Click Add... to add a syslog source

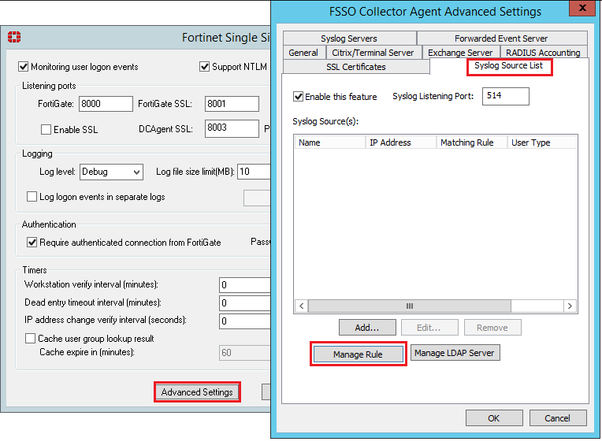[367, 327]
